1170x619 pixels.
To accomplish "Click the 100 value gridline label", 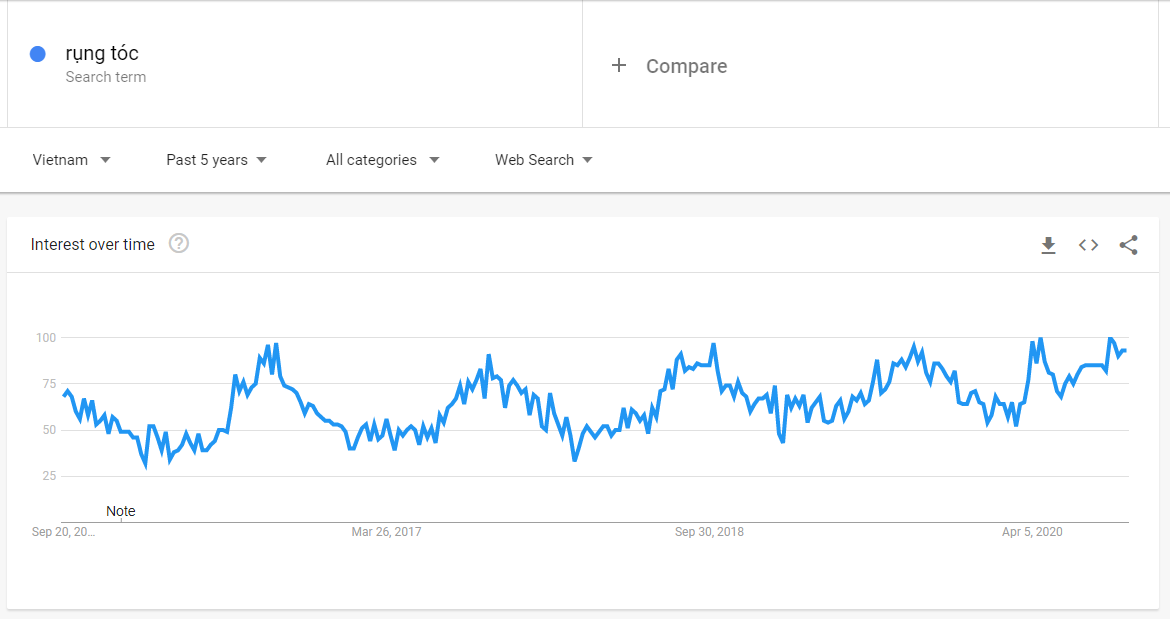I will 46,338.
